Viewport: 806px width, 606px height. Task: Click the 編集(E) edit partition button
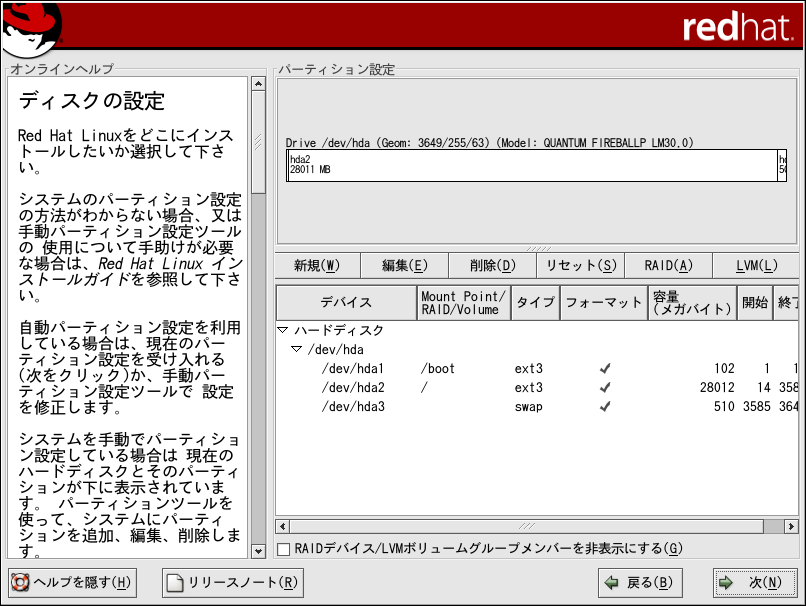pyautogui.click(x=405, y=266)
